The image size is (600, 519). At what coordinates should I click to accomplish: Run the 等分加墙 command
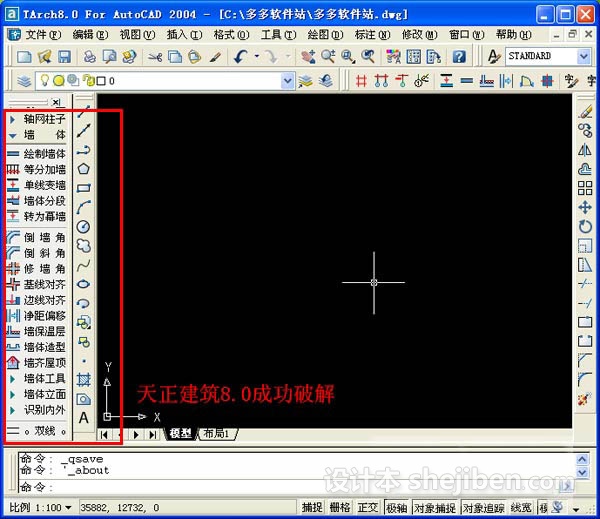(37, 170)
